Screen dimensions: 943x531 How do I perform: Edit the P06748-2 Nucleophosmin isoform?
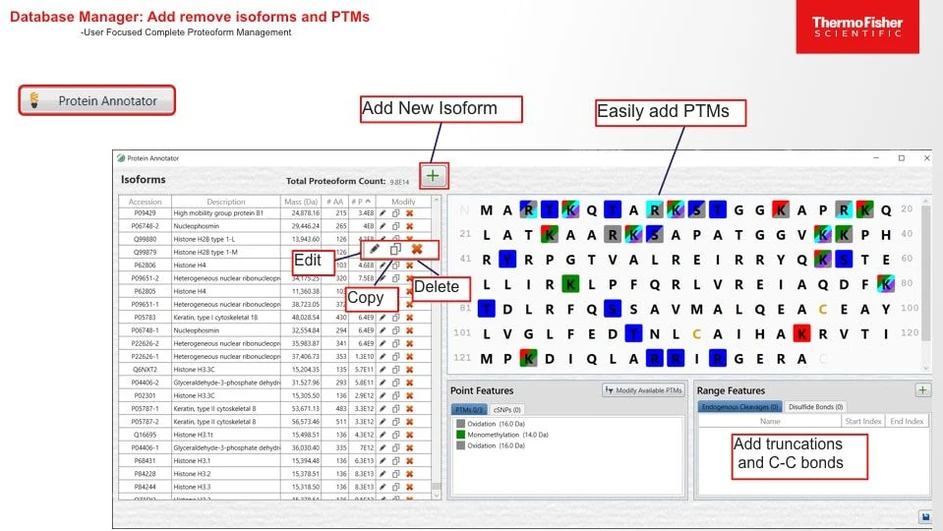382,226
